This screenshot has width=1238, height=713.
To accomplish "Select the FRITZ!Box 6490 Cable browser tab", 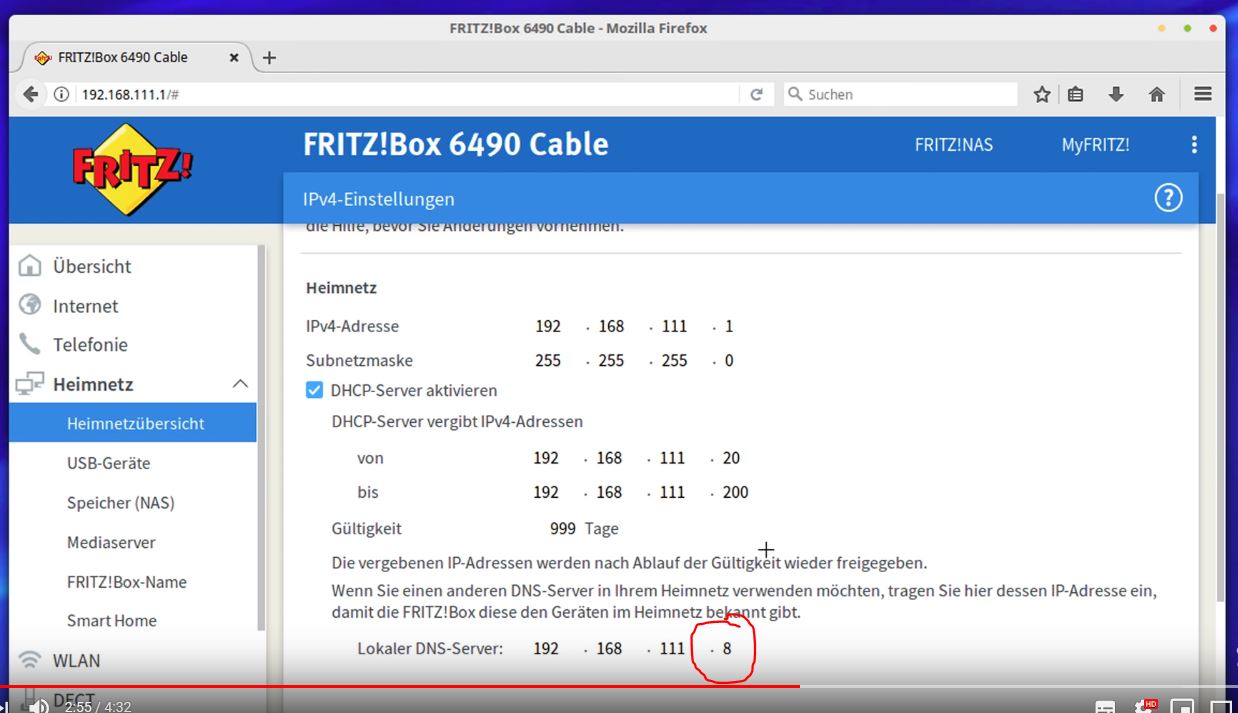I will (x=135, y=58).
